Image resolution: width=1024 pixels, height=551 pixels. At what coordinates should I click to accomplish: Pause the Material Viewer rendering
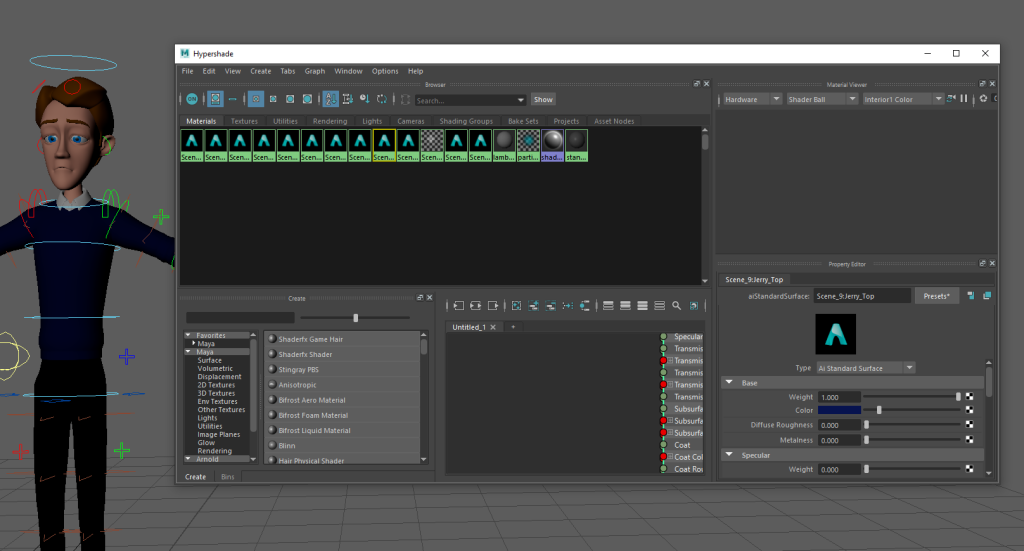964,99
